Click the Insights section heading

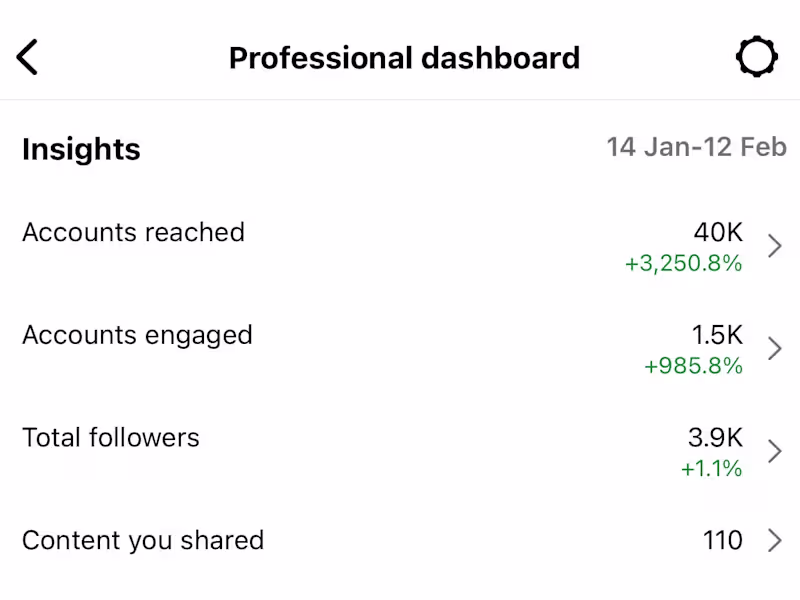[81, 149]
